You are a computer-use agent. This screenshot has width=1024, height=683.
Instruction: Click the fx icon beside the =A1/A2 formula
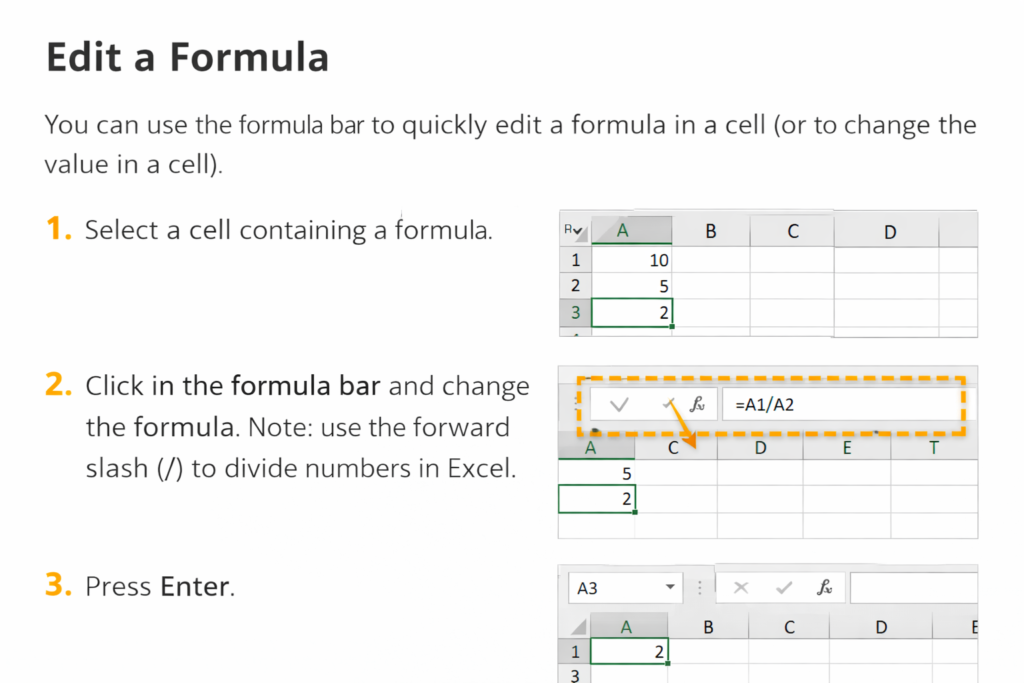(699, 405)
